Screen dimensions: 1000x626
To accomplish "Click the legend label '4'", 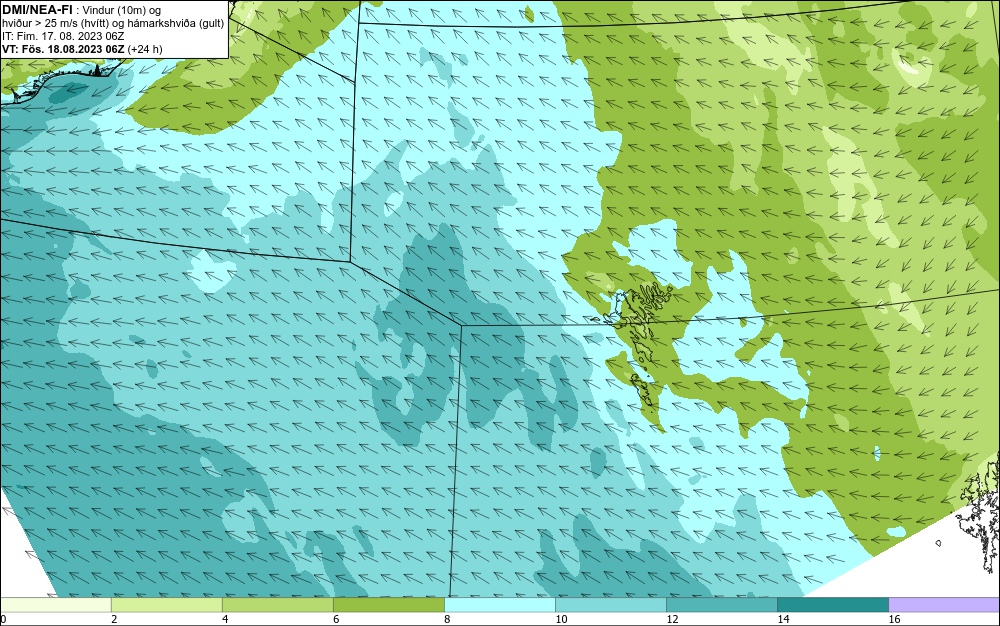I will (x=224, y=619).
